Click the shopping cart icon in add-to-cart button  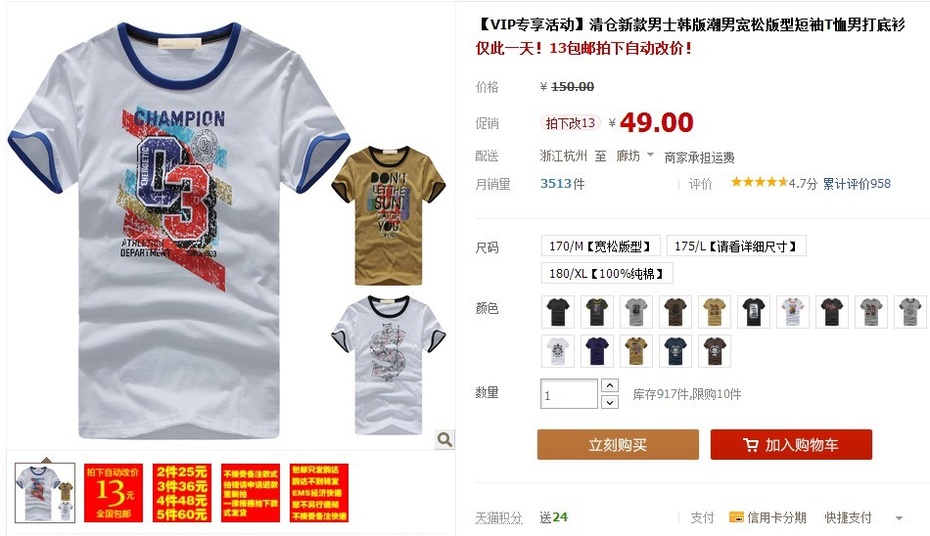coord(750,445)
